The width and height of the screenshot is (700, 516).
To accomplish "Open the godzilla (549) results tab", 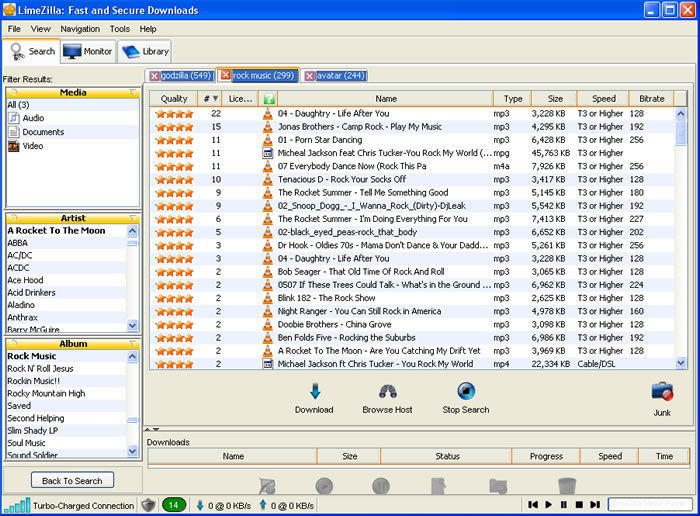I will pos(180,76).
